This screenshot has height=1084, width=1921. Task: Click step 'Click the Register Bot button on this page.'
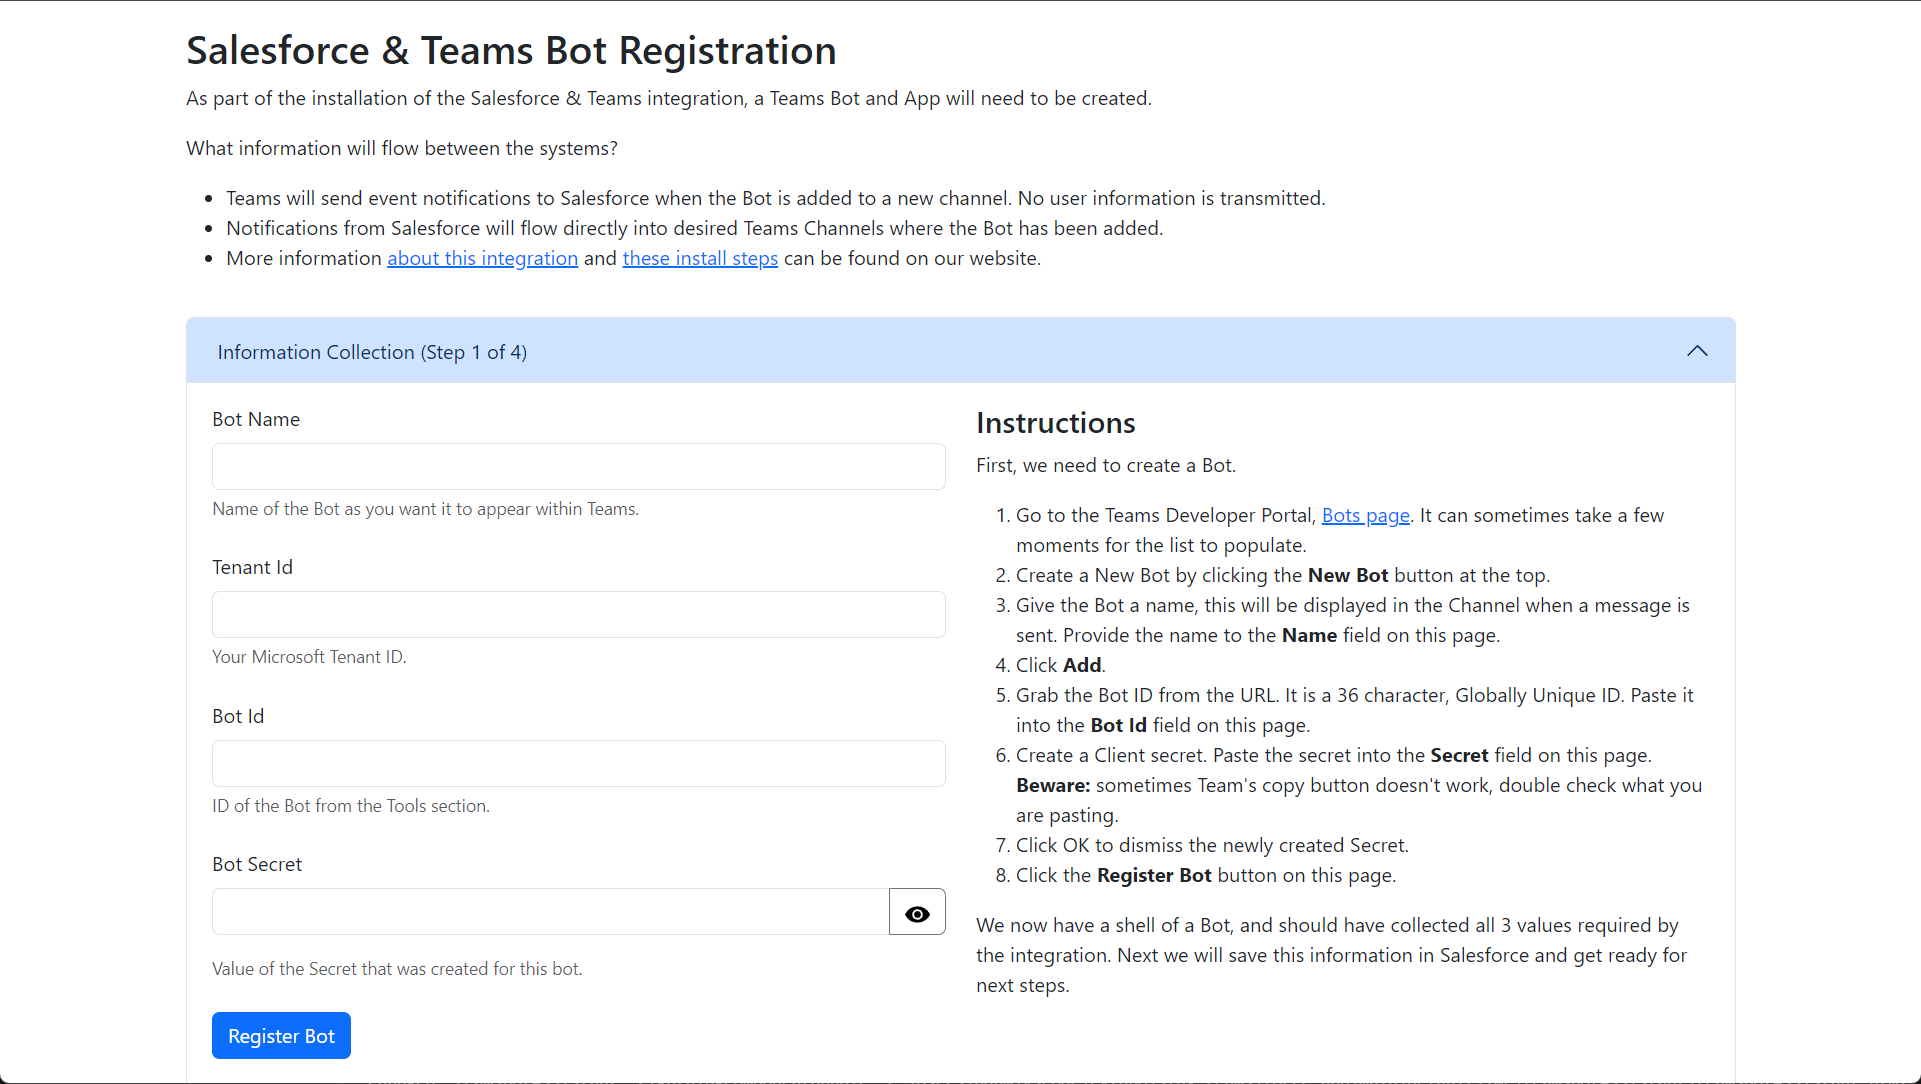tap(1206, 875)
